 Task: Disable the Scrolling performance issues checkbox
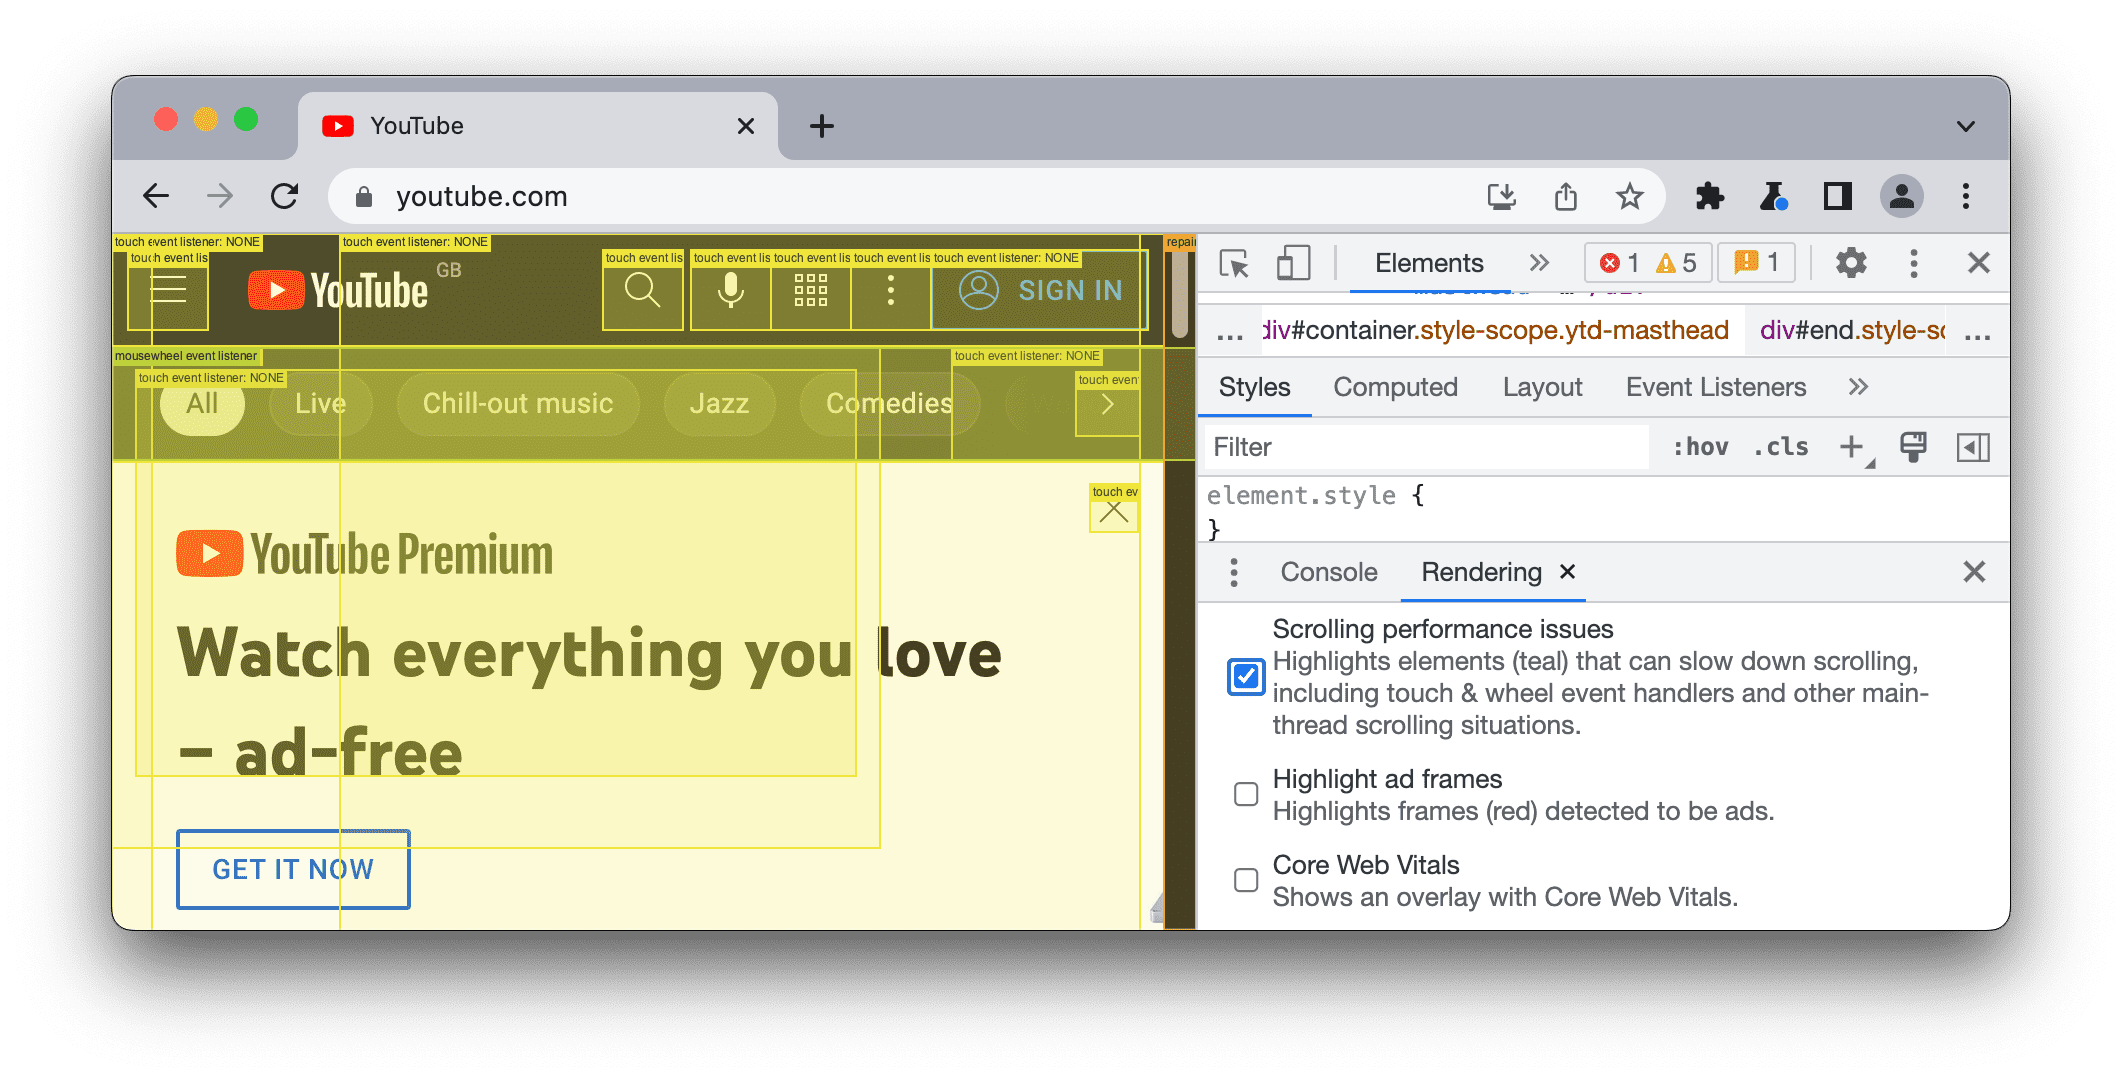(1245, 677)
